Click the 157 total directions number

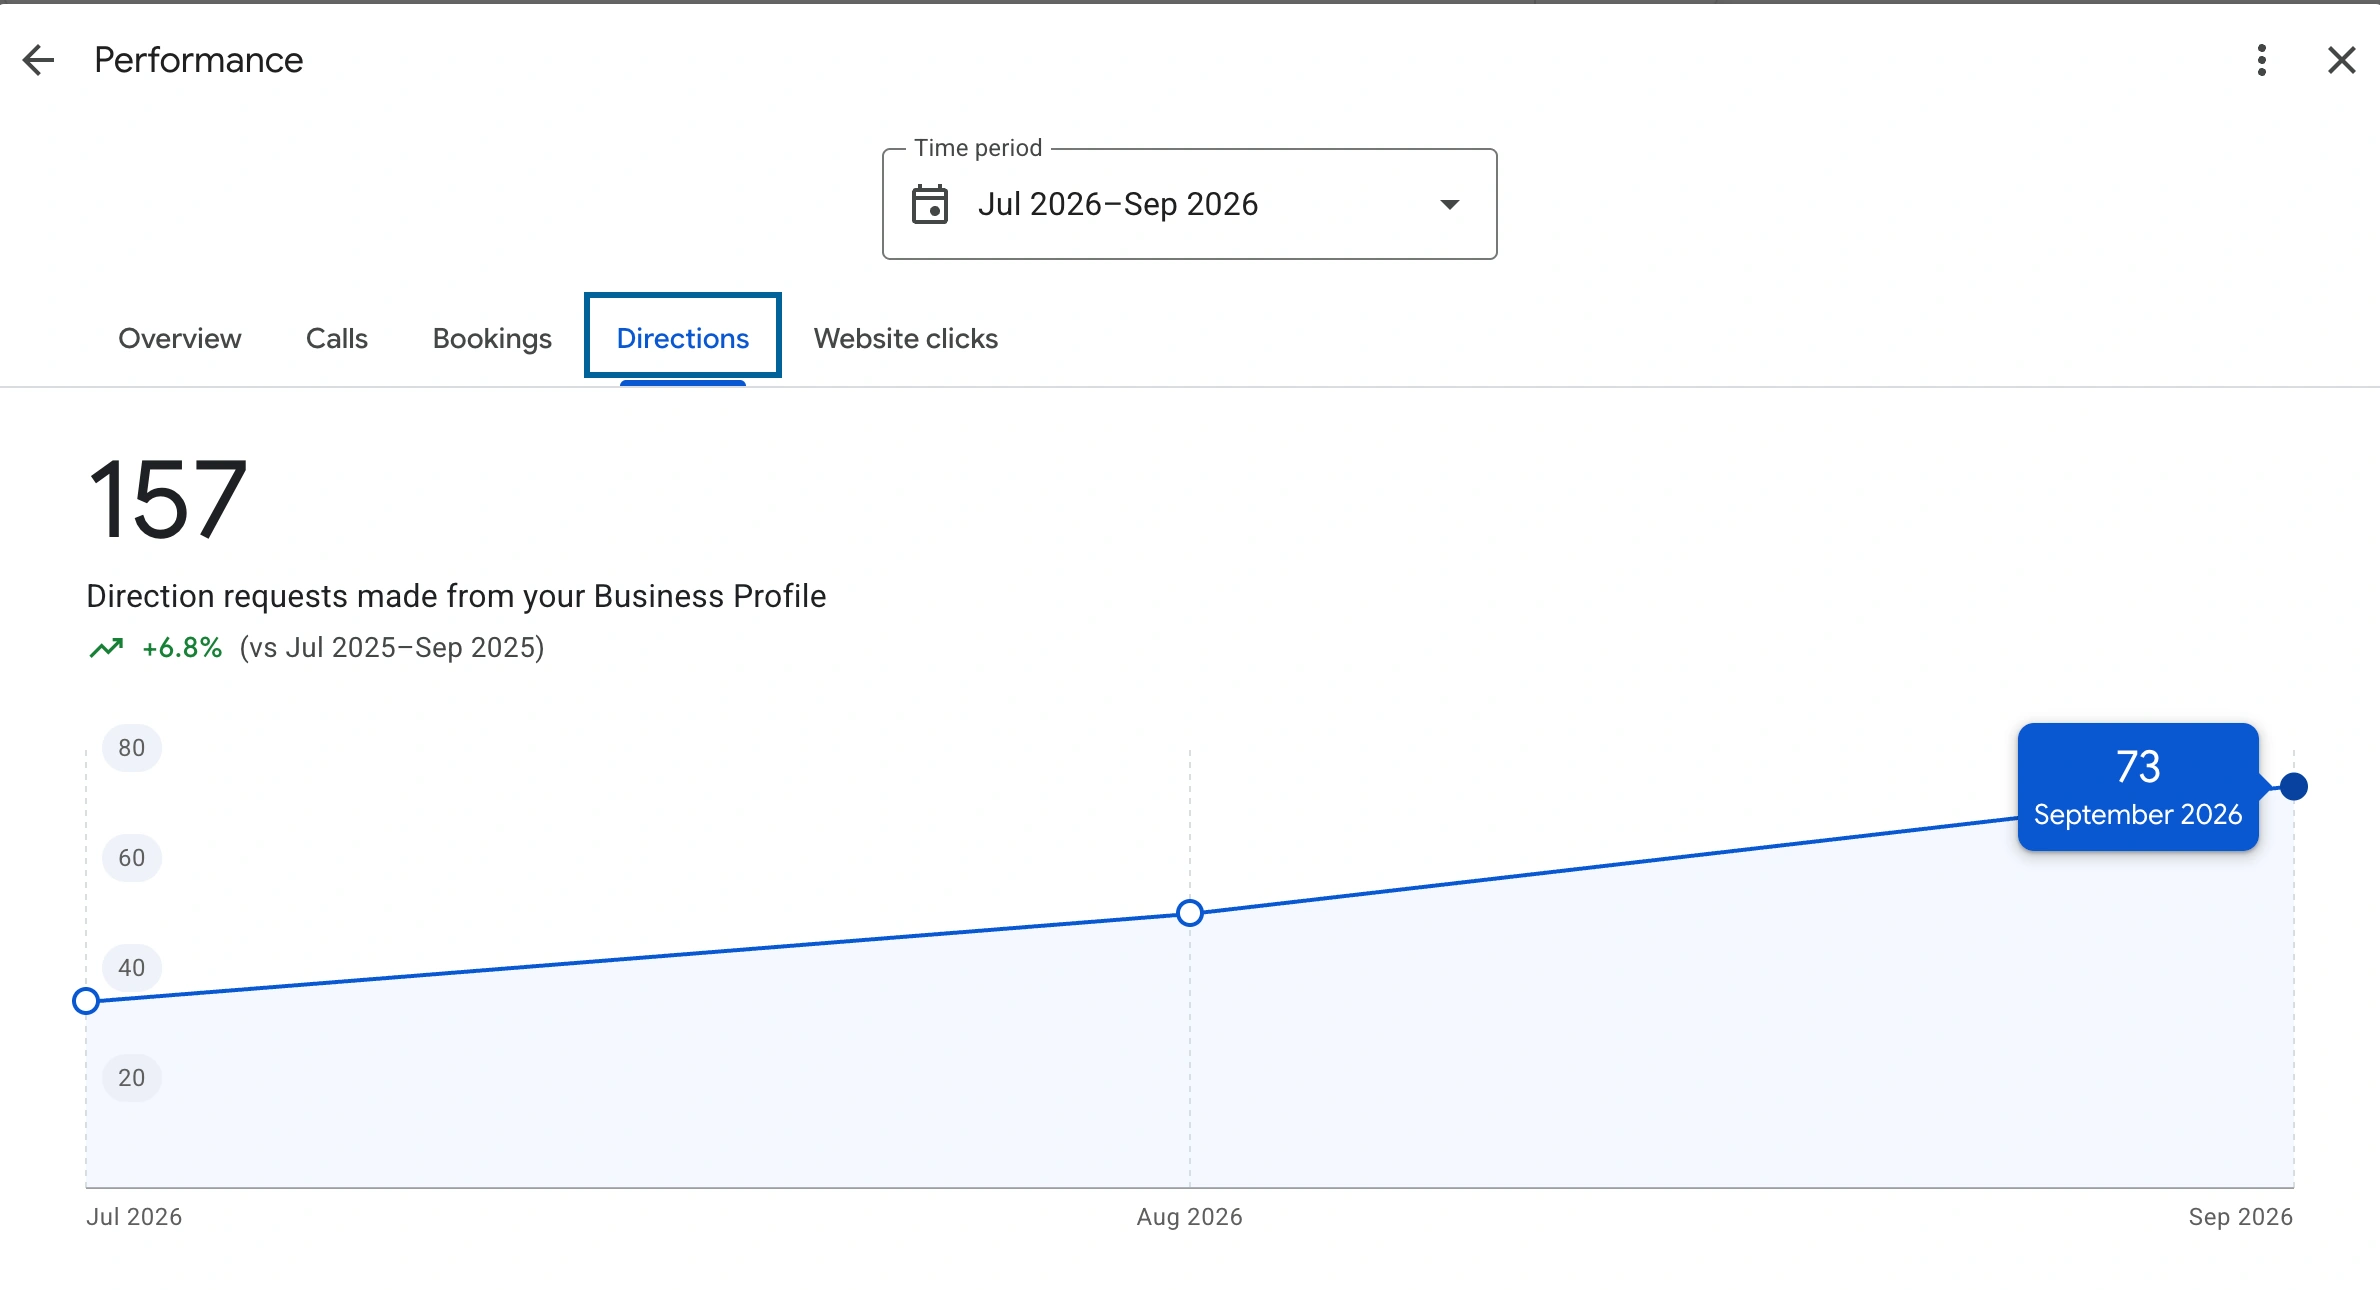point(167,499)
